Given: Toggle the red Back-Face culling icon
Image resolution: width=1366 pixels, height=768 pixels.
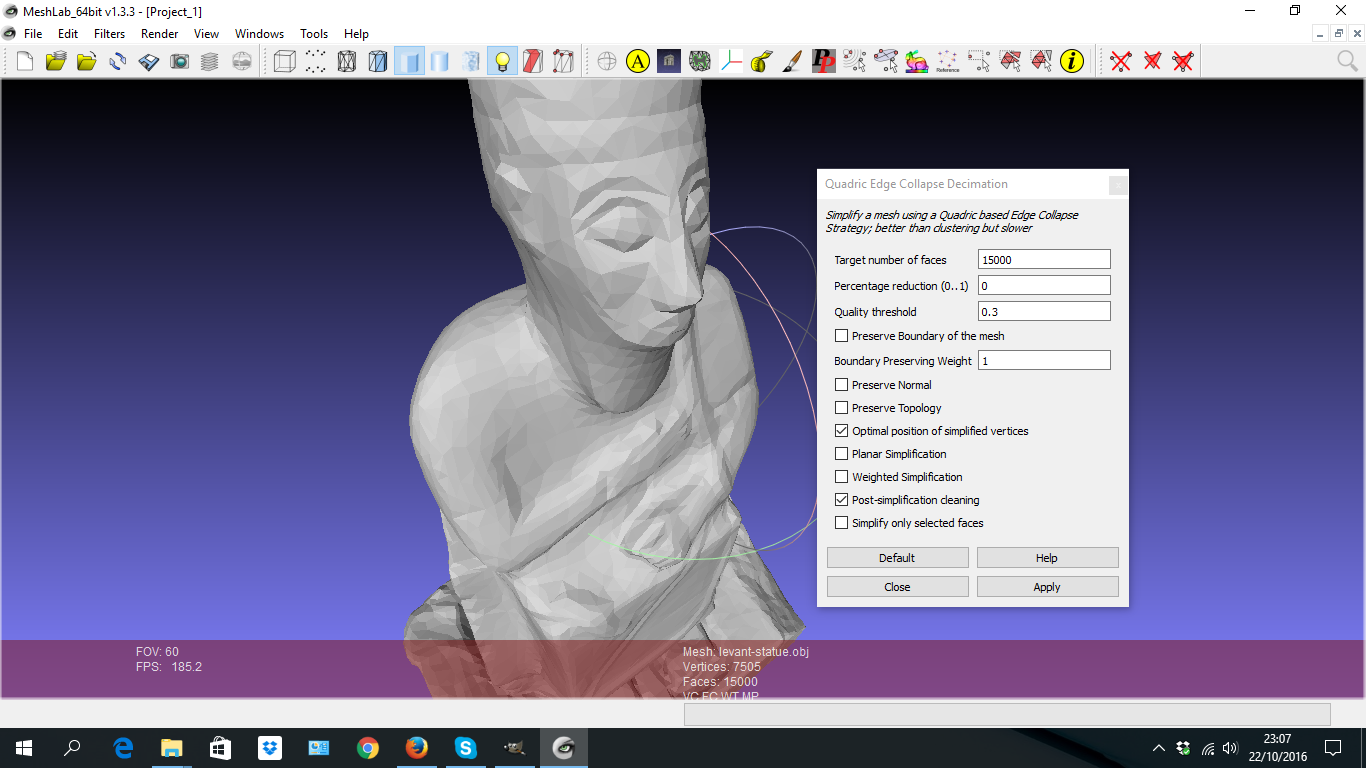Looking at the screenshot, I should (x=533, y=62).
